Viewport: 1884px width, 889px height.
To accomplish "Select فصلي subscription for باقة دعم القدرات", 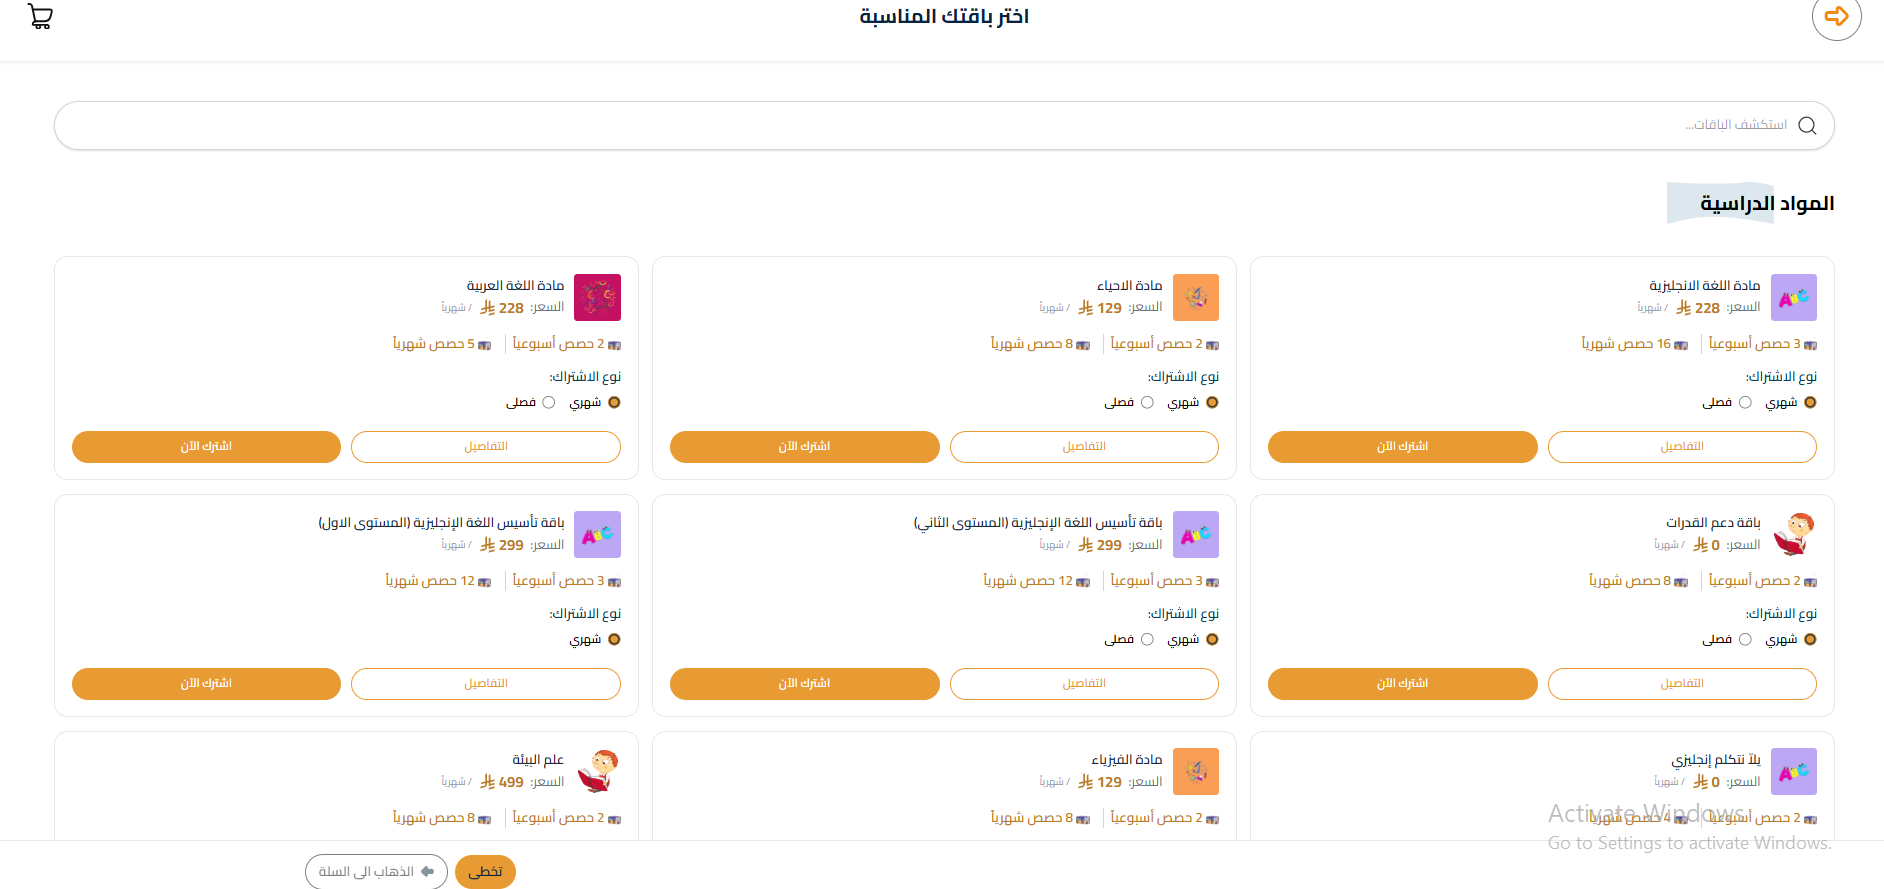I will coord(1745,638).
